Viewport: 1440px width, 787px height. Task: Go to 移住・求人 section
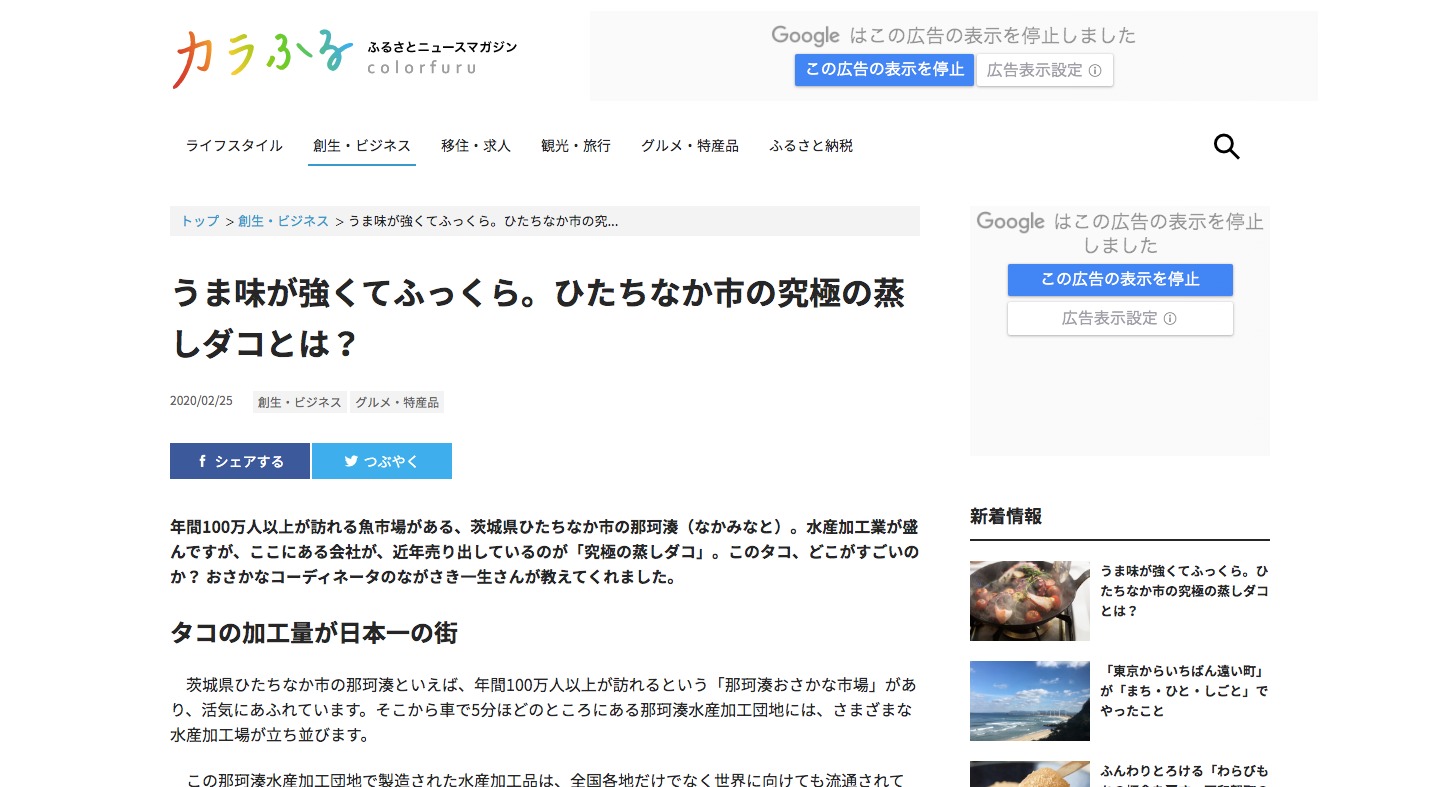point(476,146)
